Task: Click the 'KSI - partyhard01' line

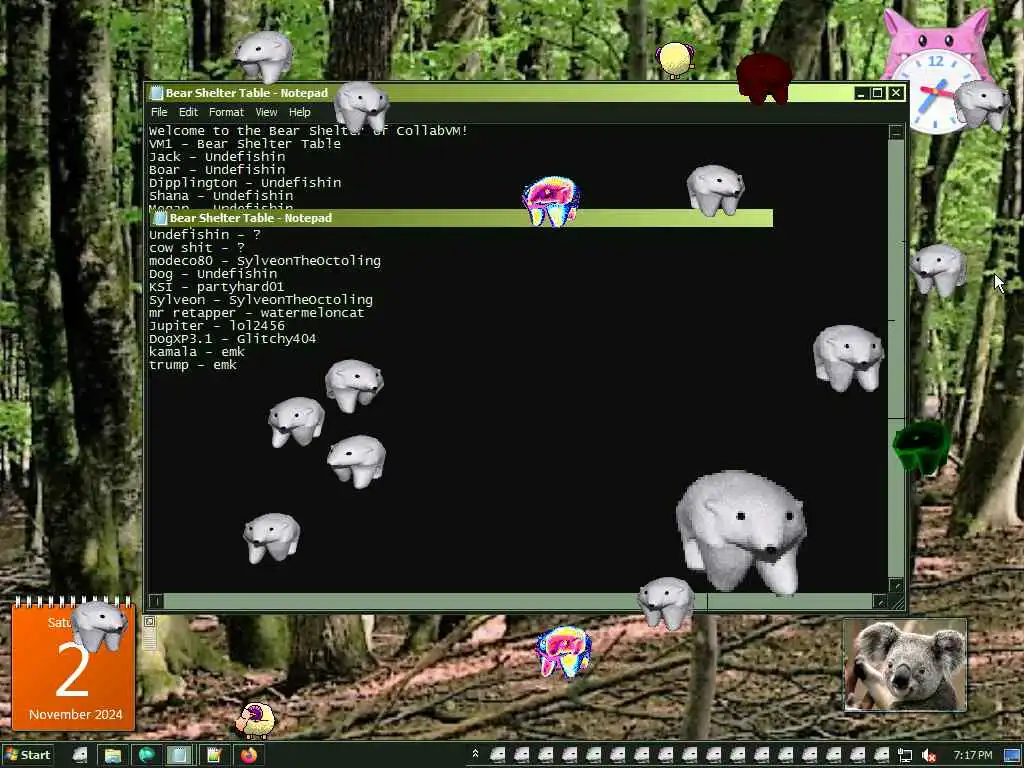Action: click(x=216, y=287)
